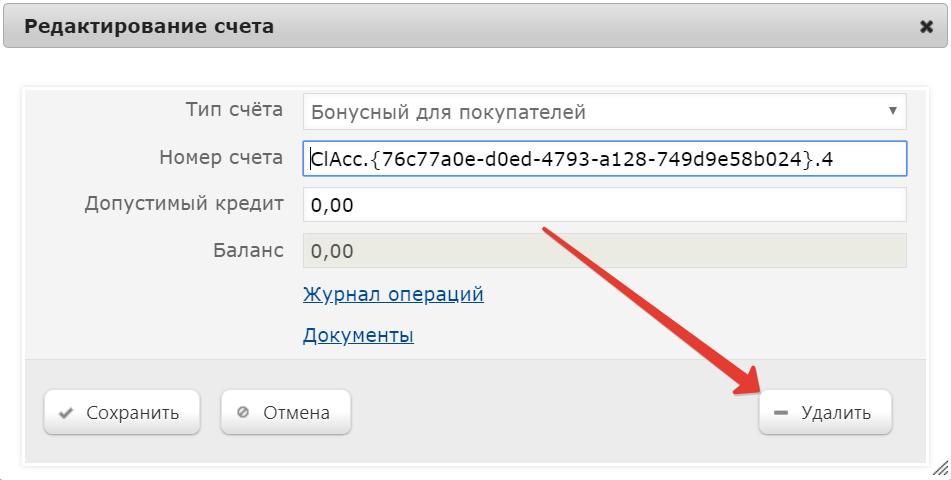Open the Журнал операций link

[x=393, y=294]
